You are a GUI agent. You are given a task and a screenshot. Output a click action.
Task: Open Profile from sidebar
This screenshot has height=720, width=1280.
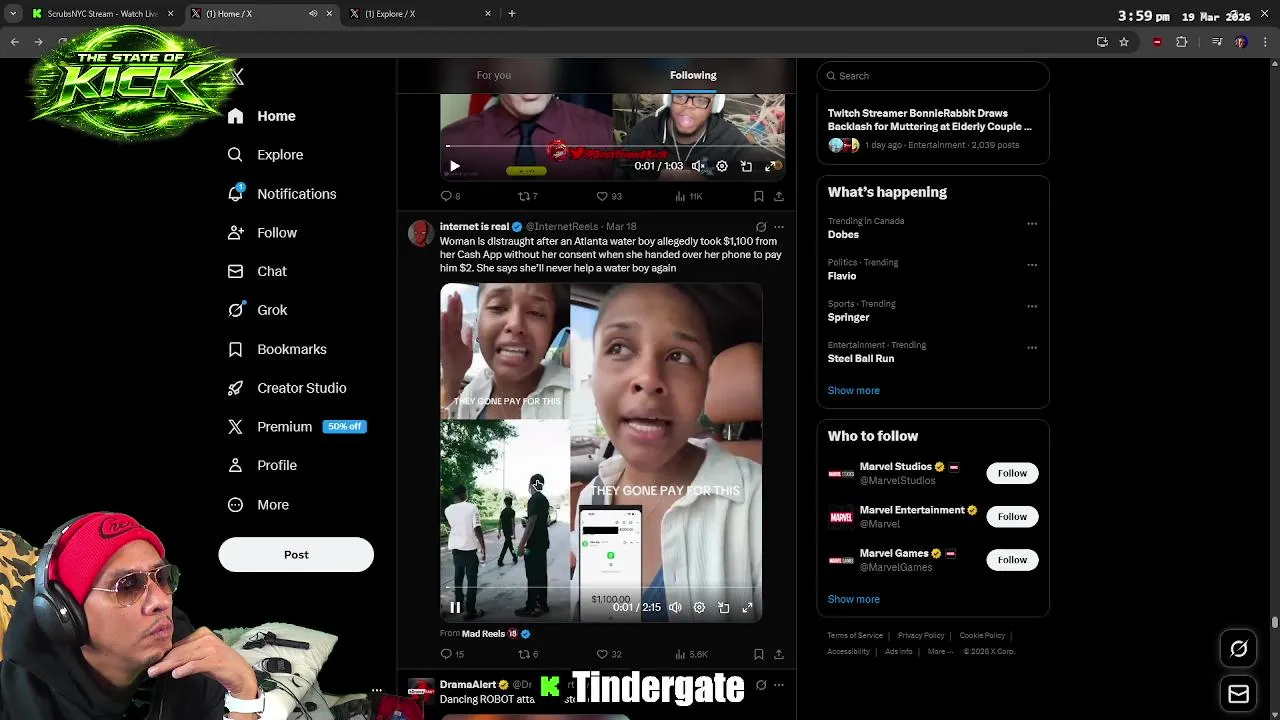(262, 465)
